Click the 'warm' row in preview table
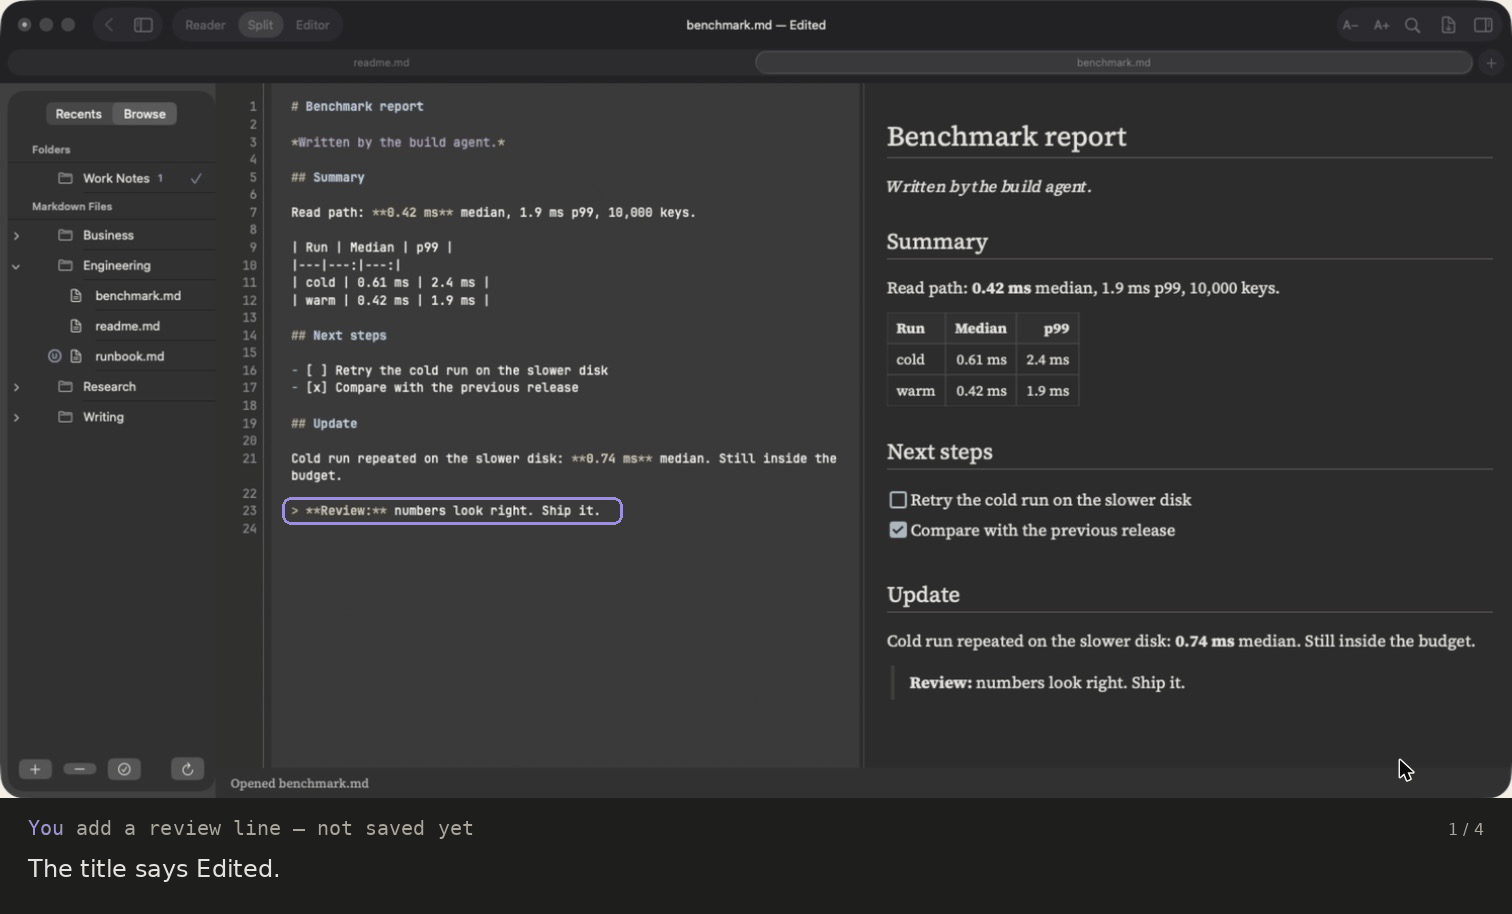Image resolution: width=1512 pixels, height=914 pixels. coord(982,391)
